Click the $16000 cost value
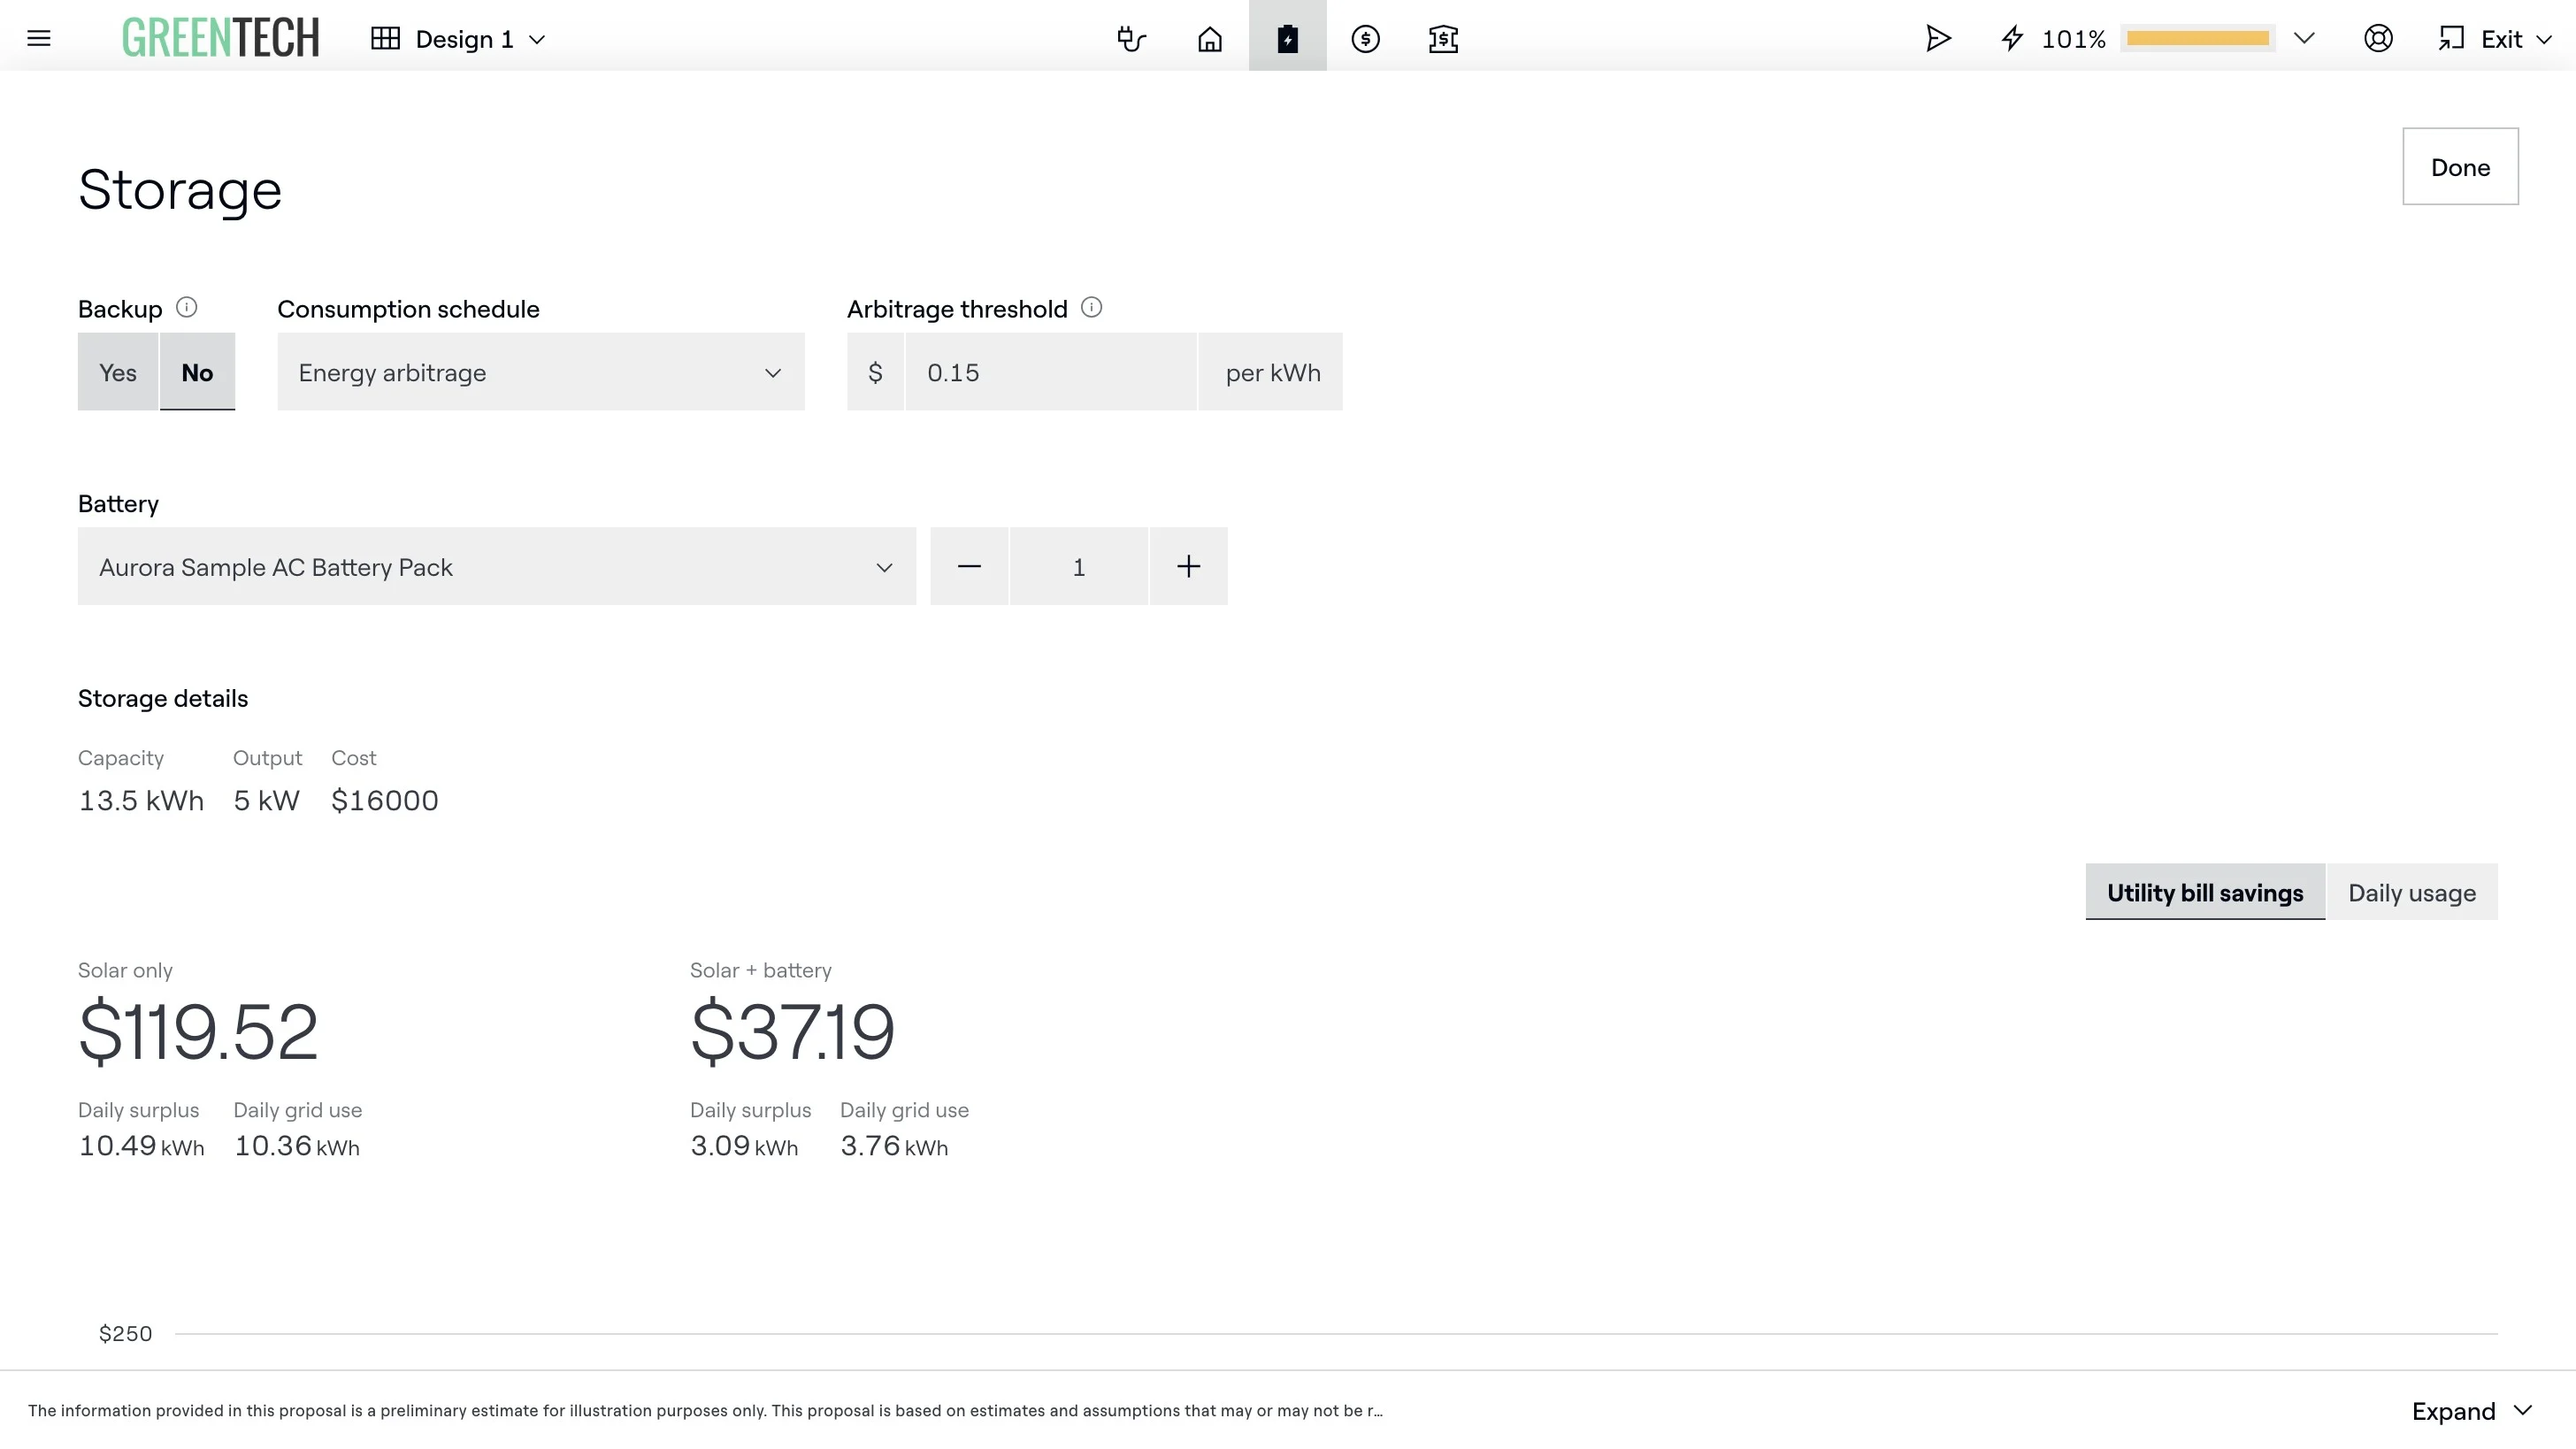Image resolution: width=2576 pixels, height=1449 pixels. click(x=385, y=800)
